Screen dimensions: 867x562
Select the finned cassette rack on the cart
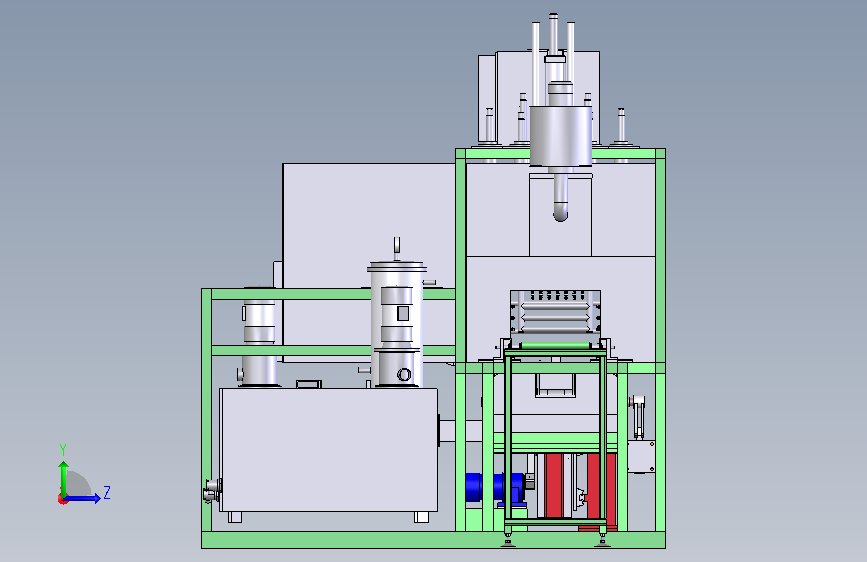pos(555,311)
